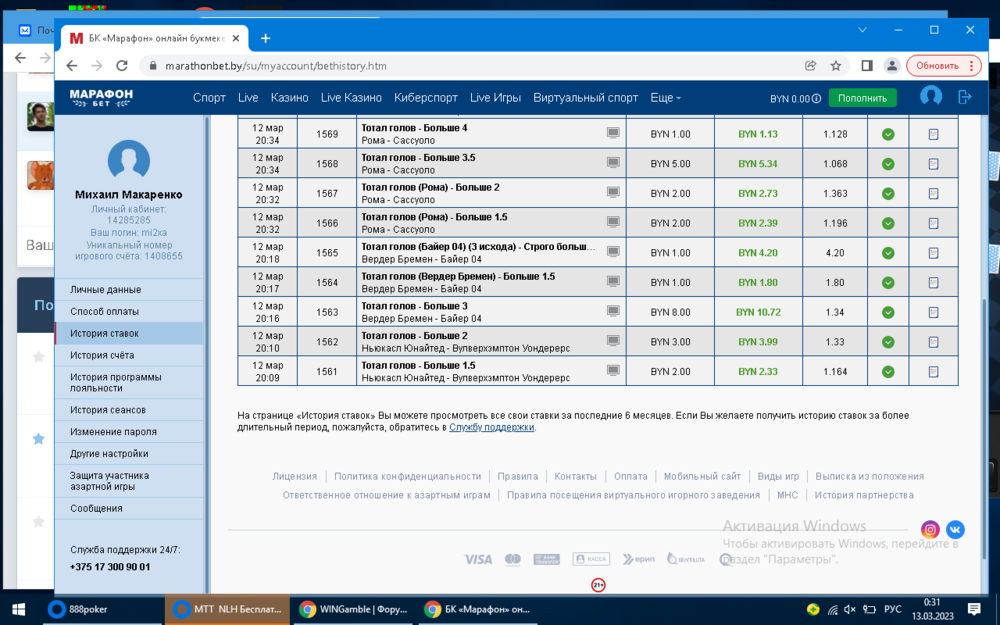Open the Киберспорт menu item

[426, 98]
